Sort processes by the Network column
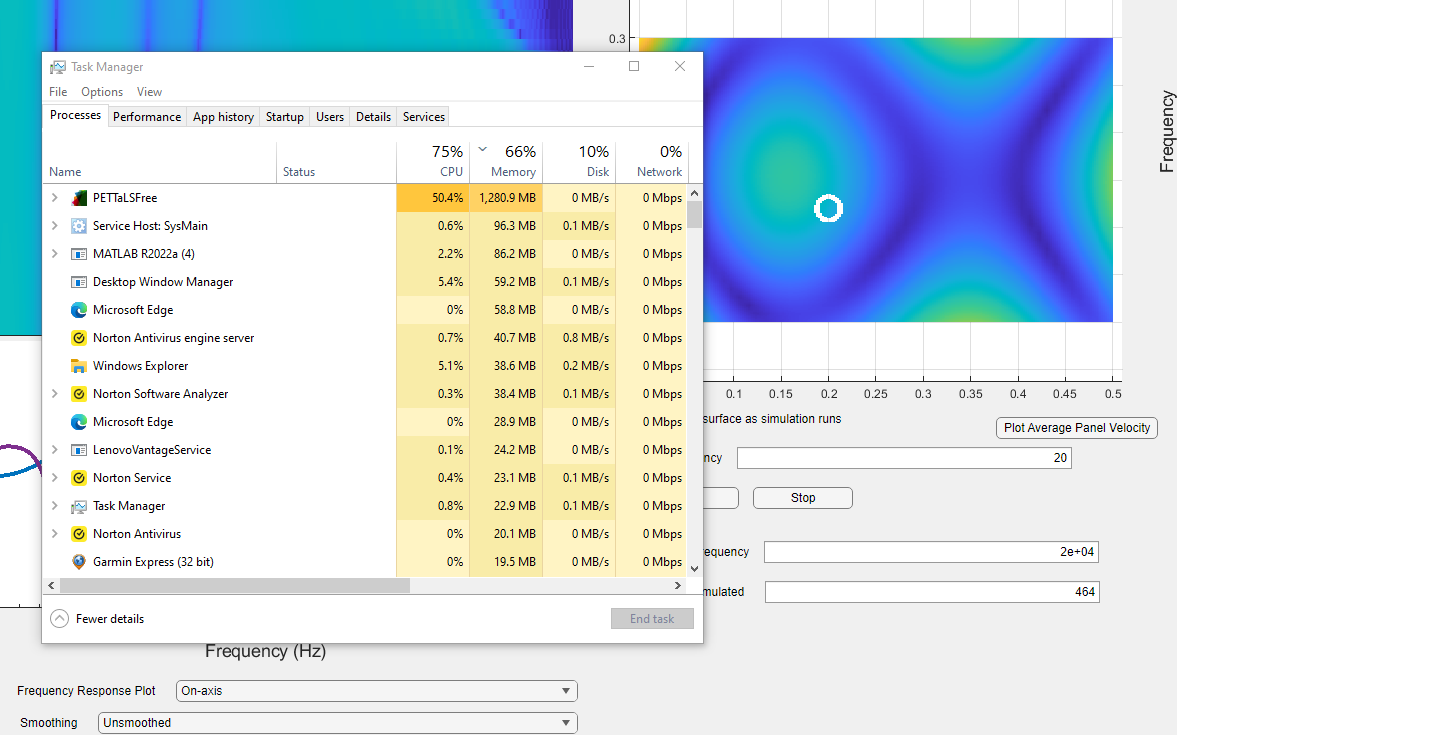1448x735 pixels. [x=652, y=162]
